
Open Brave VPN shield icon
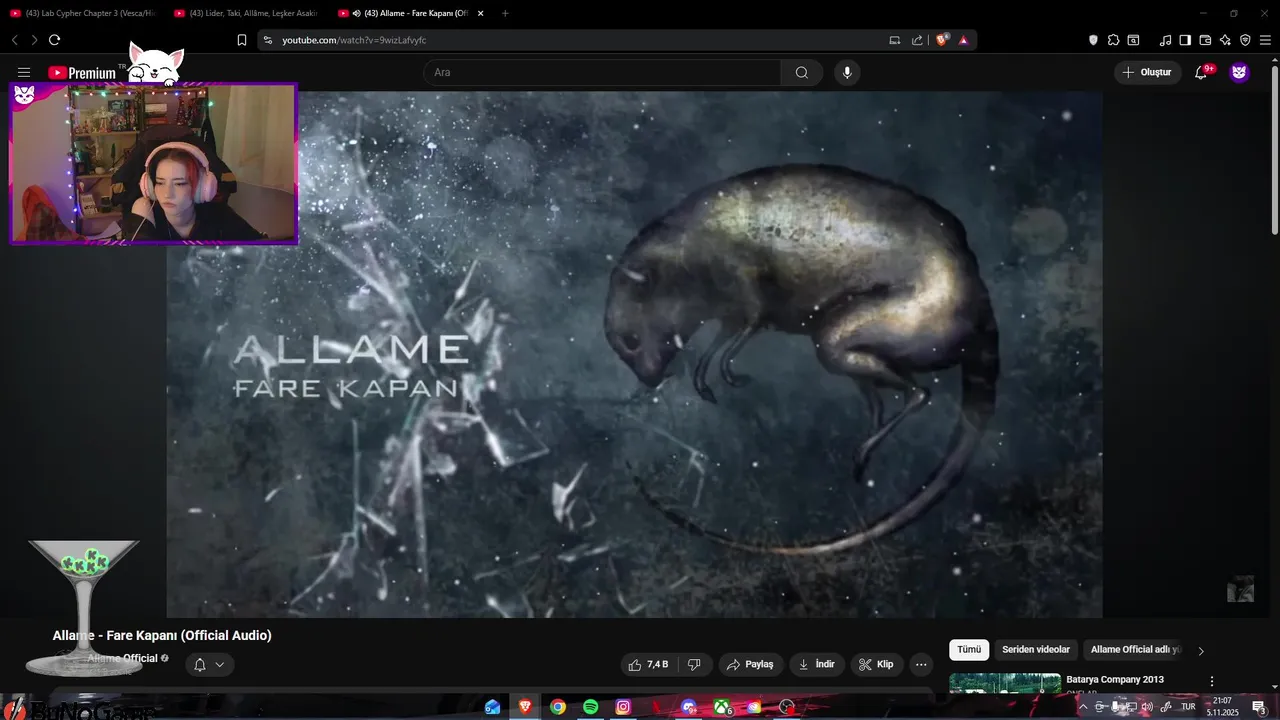point(1245,40)
